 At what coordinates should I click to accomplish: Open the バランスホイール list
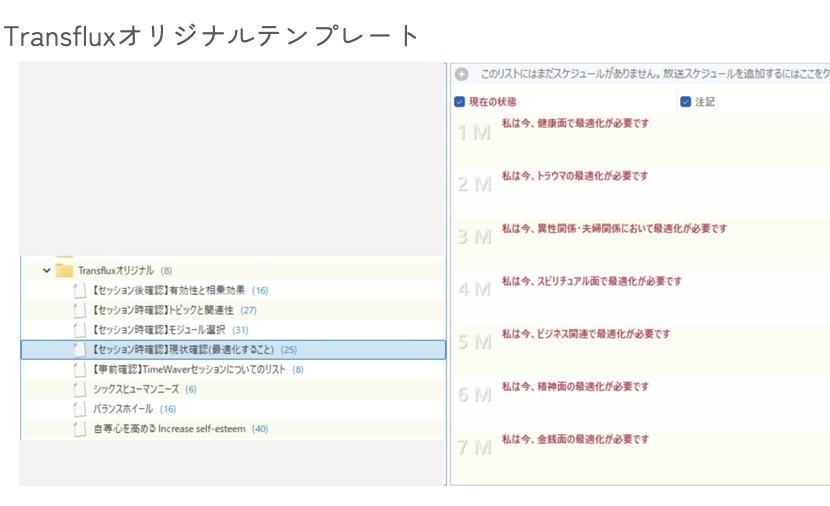pyautogui.click(x=123, y=409)
